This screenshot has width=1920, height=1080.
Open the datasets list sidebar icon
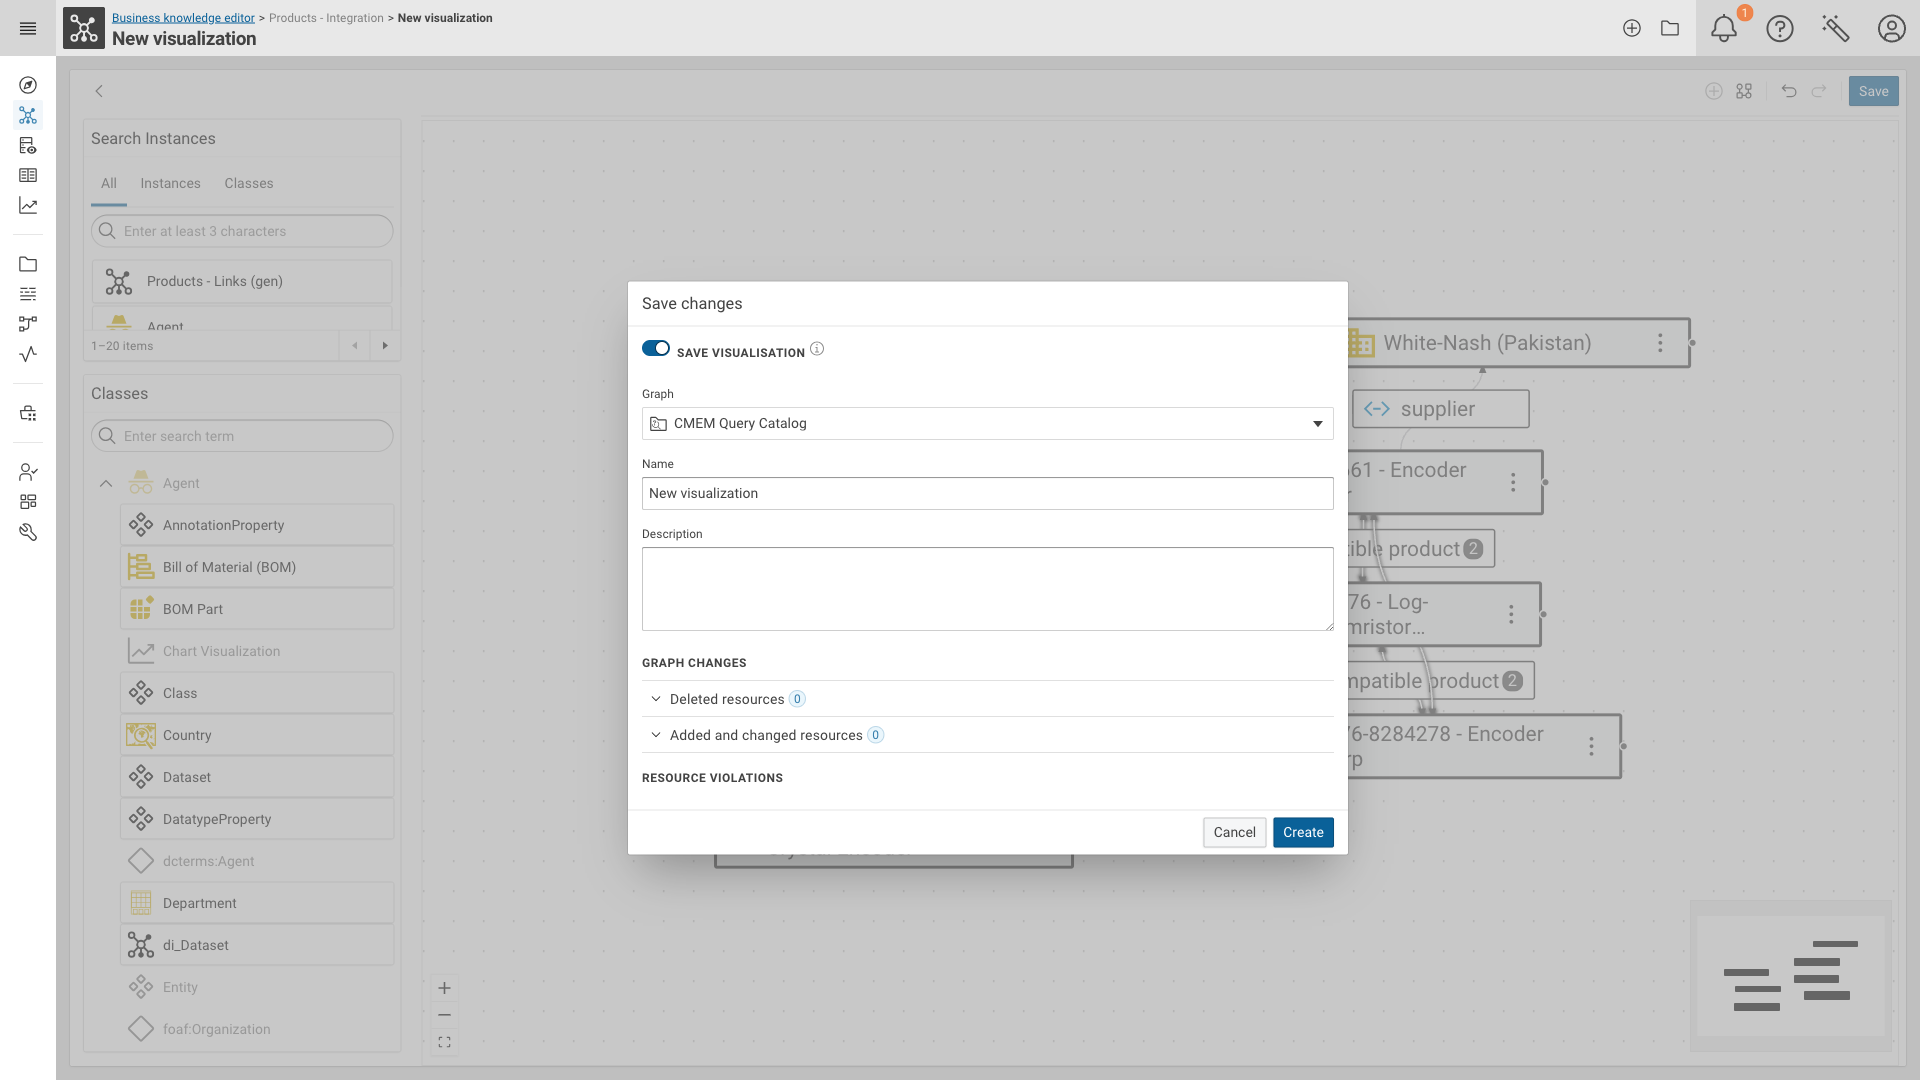click(x=28, y=294)
